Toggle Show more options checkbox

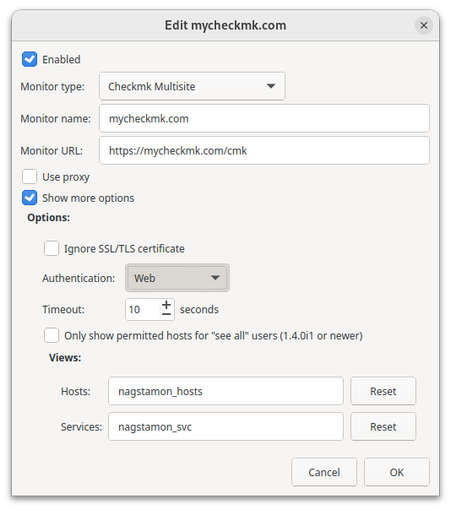click(x=30, y=198)
